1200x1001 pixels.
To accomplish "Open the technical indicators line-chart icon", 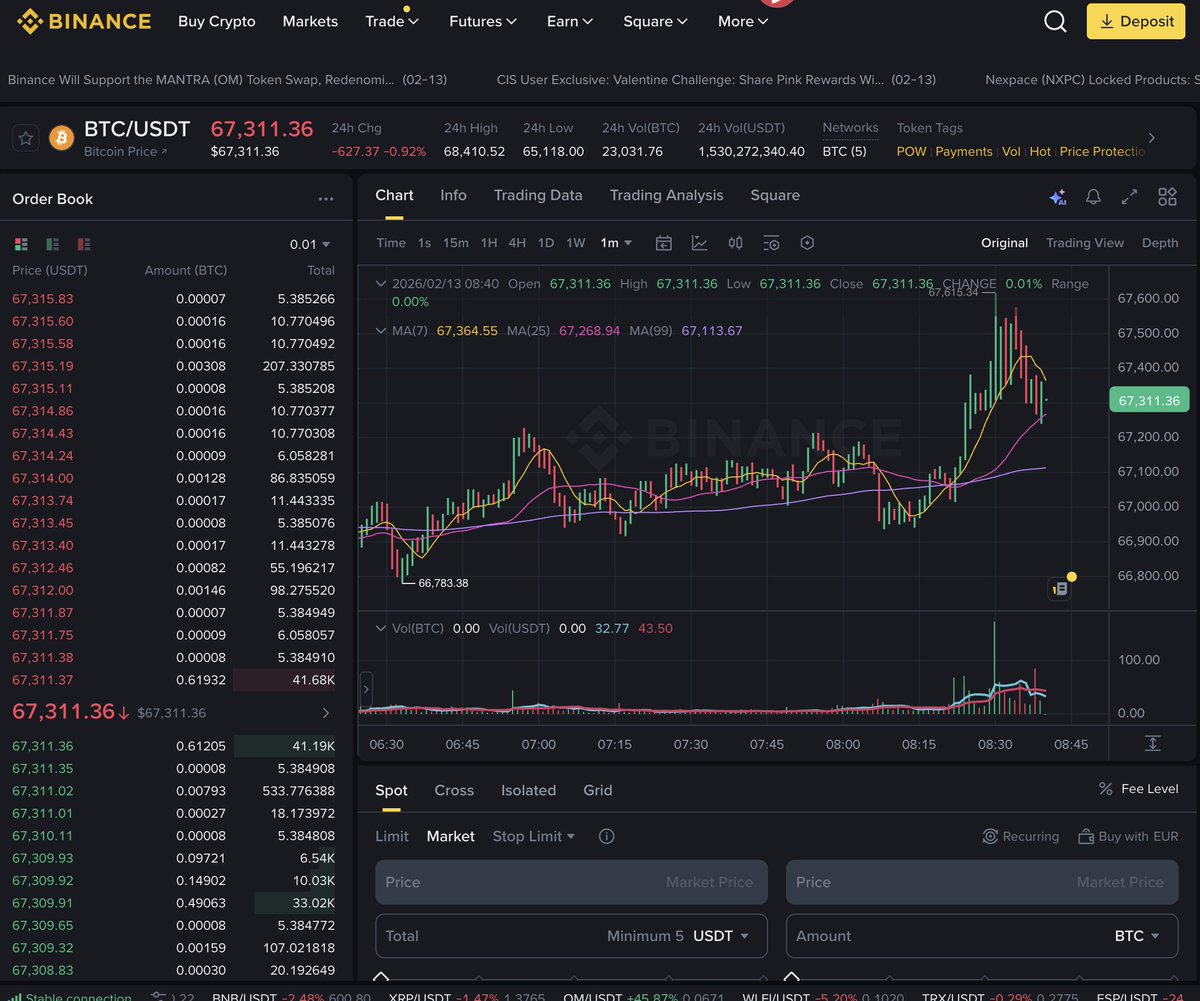I will pyautogui.click(x=699, y=243).
